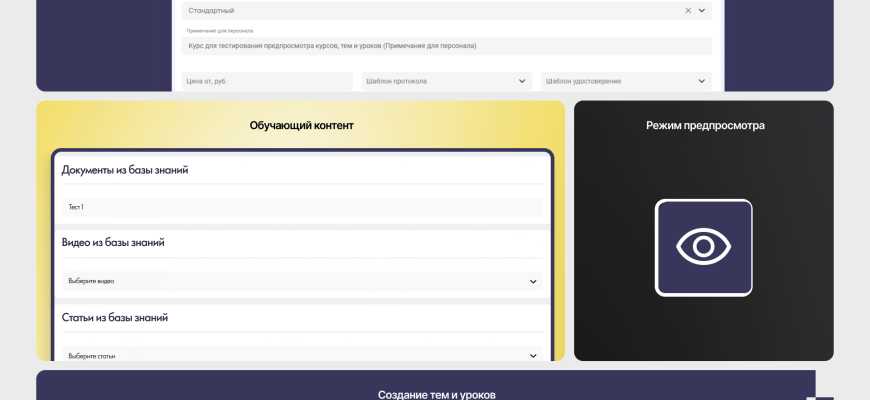Clear the Стандартный selection with the X icon
Viewport: 870px width, 400px height.
tap(687, 10)
